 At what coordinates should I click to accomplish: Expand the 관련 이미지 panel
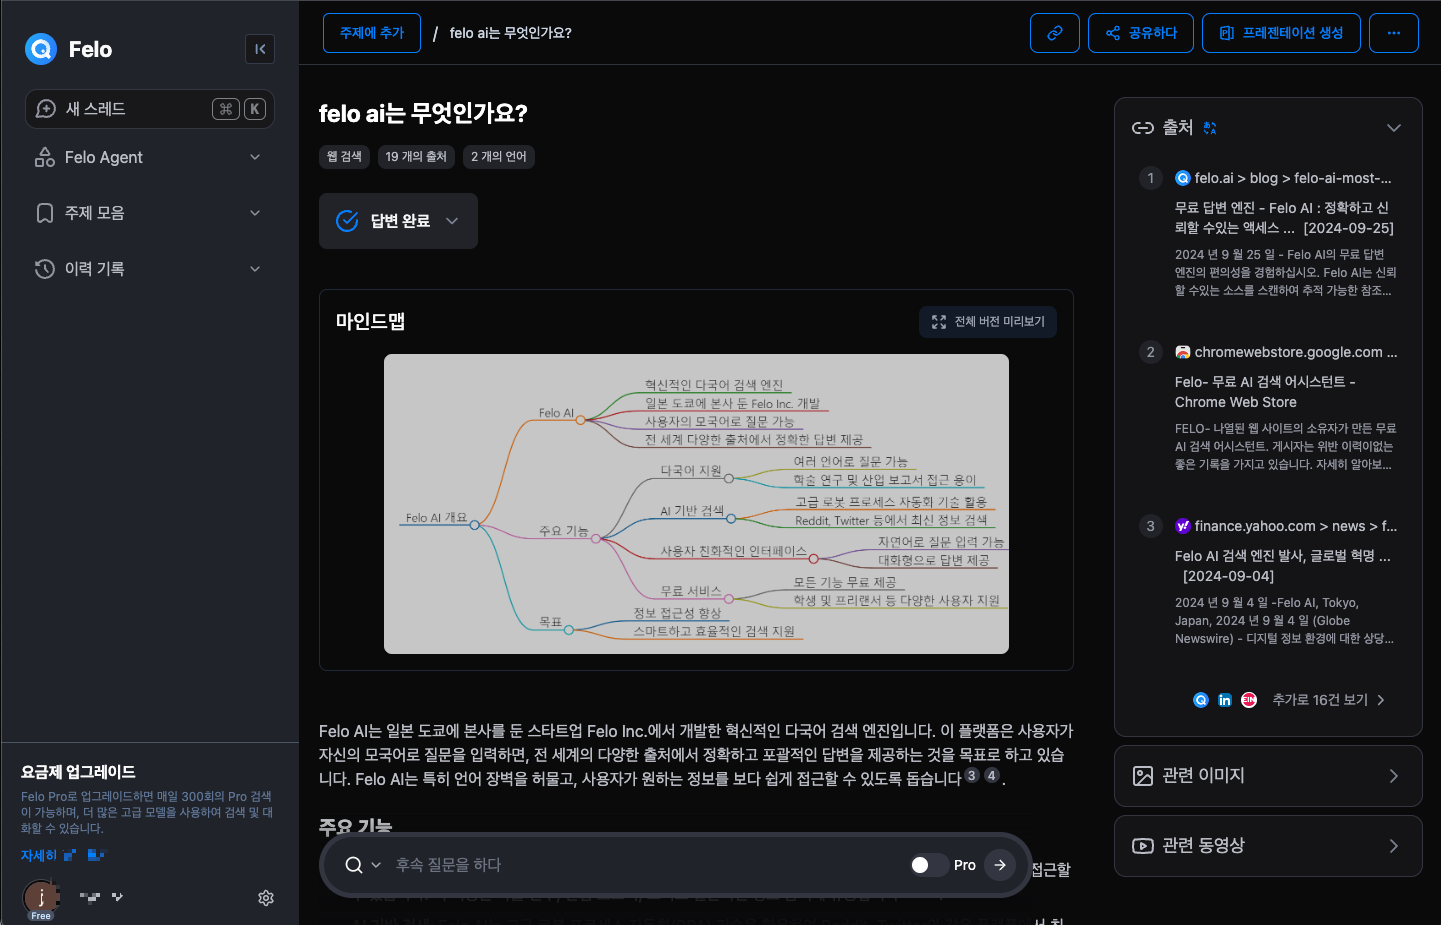tap(1268, 776)
